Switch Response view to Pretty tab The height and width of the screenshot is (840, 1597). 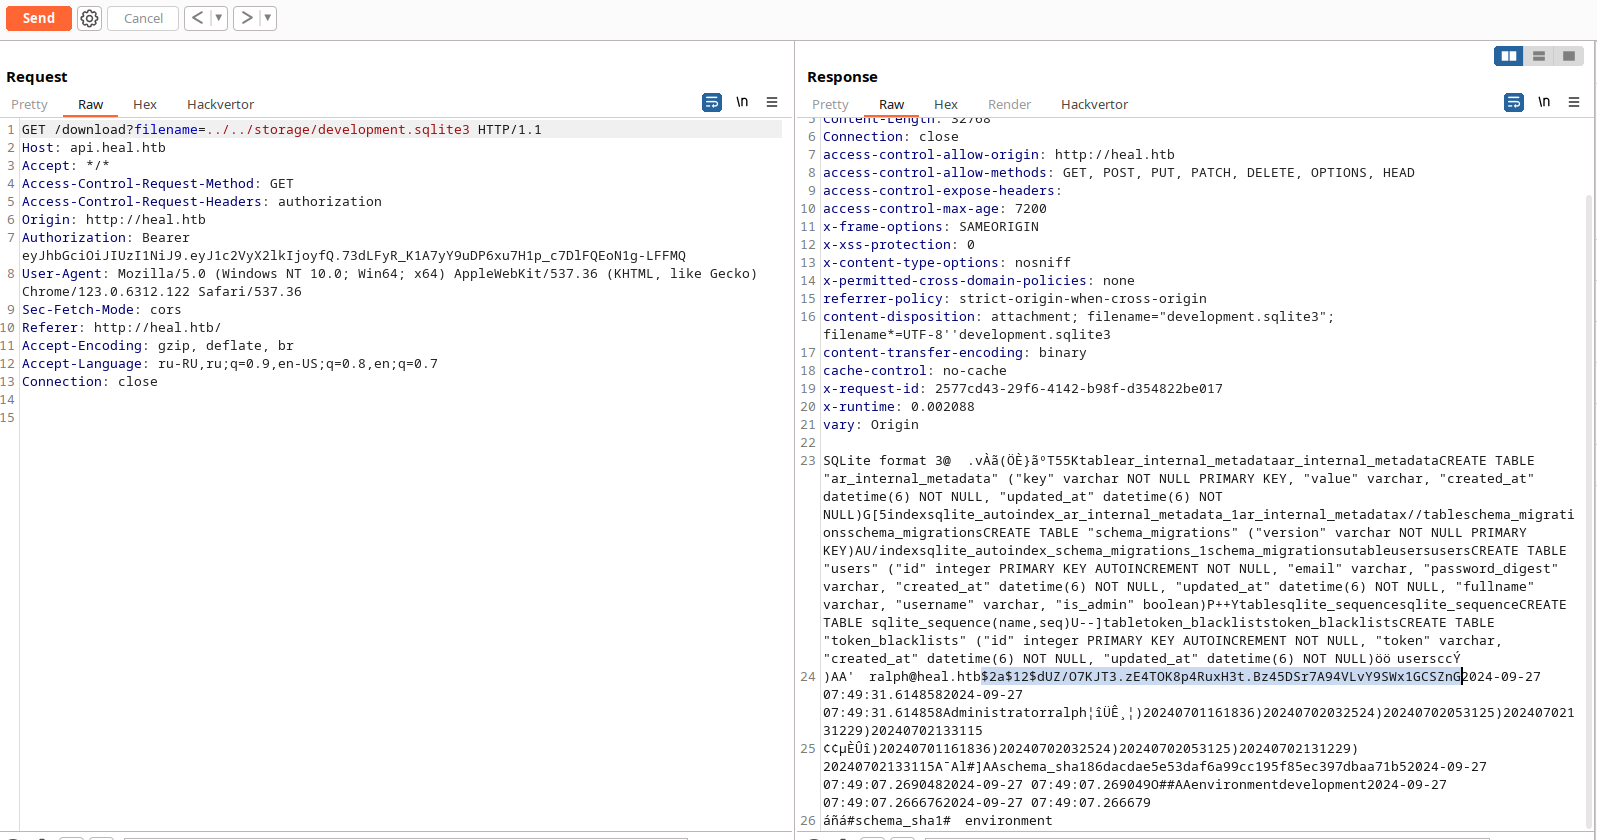pos(830,104)
